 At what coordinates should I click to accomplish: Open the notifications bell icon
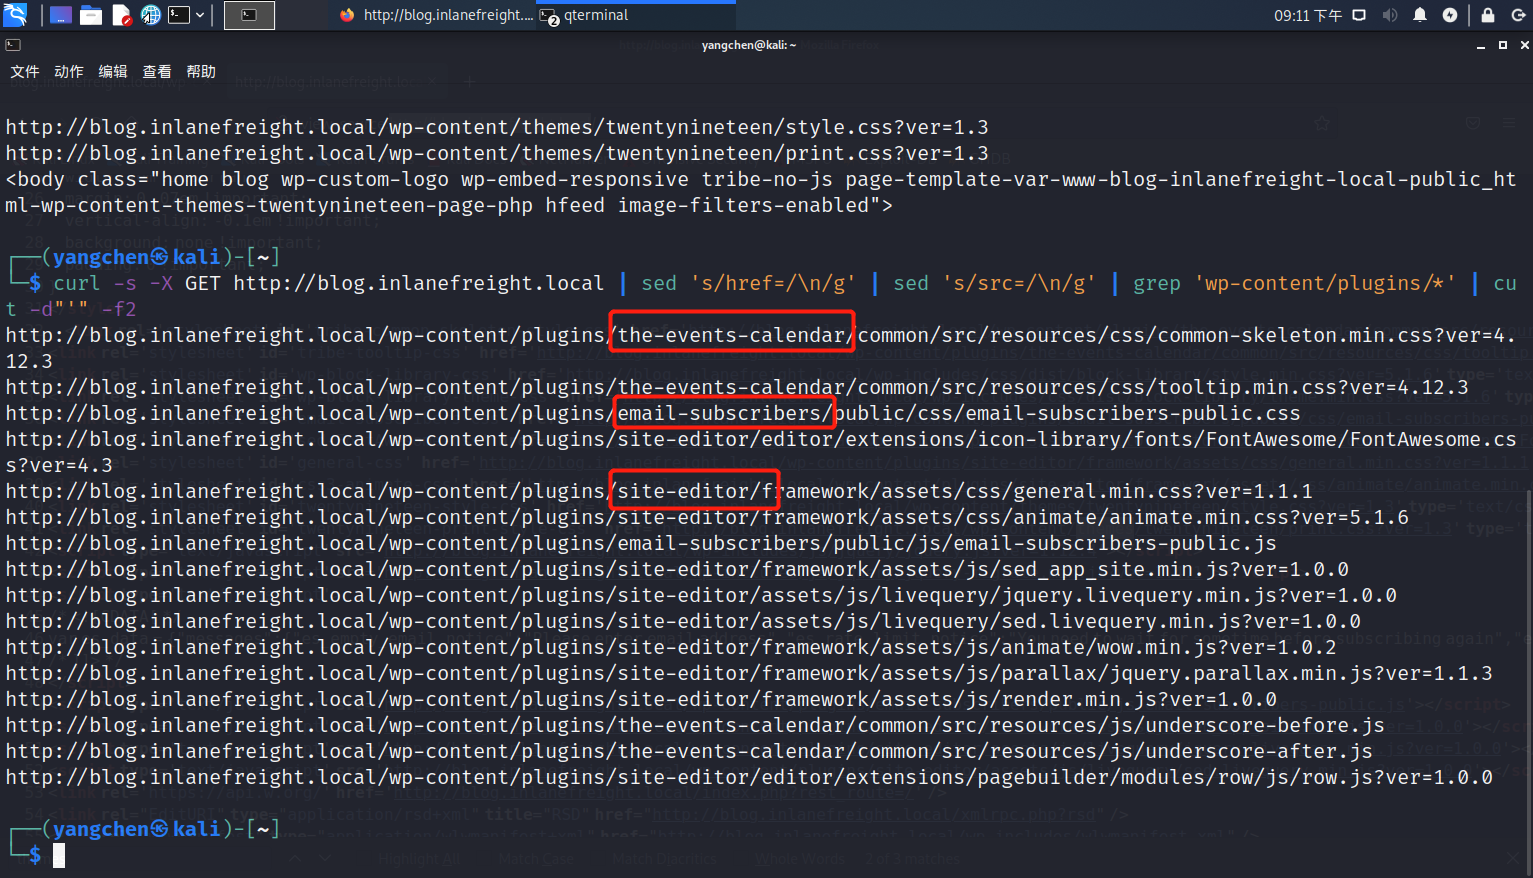pos(1420,15)
